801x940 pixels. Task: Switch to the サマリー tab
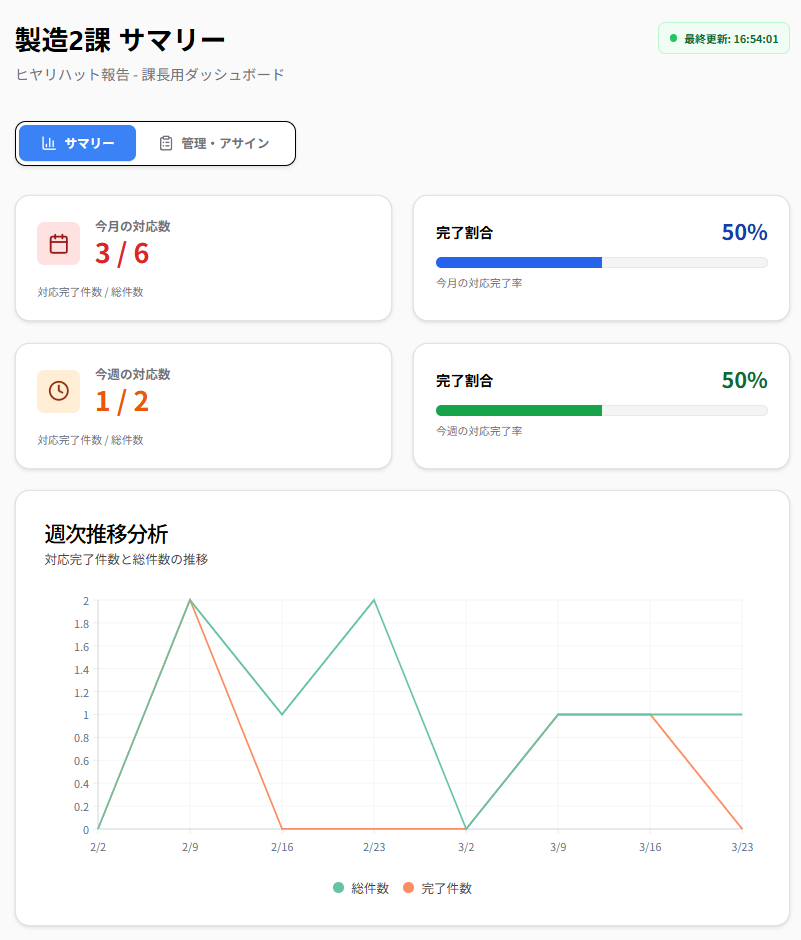[78, 143]
